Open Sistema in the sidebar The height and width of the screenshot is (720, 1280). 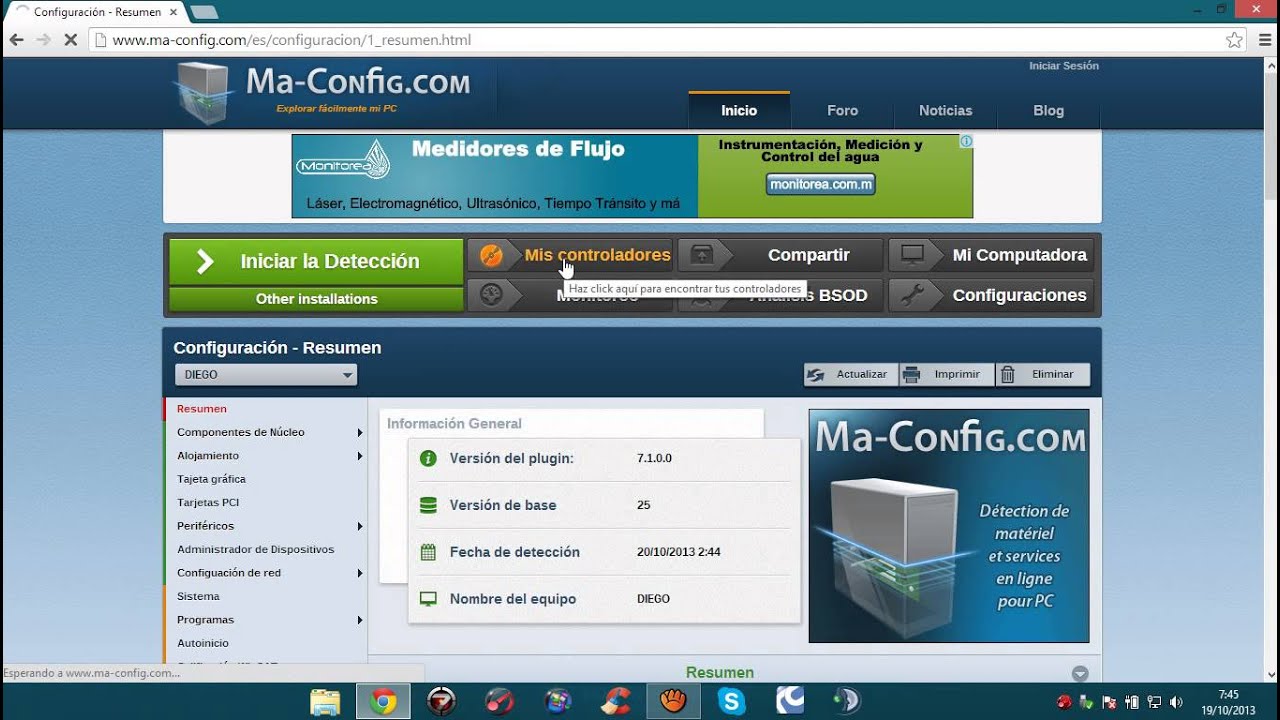[x=198, y=597]
